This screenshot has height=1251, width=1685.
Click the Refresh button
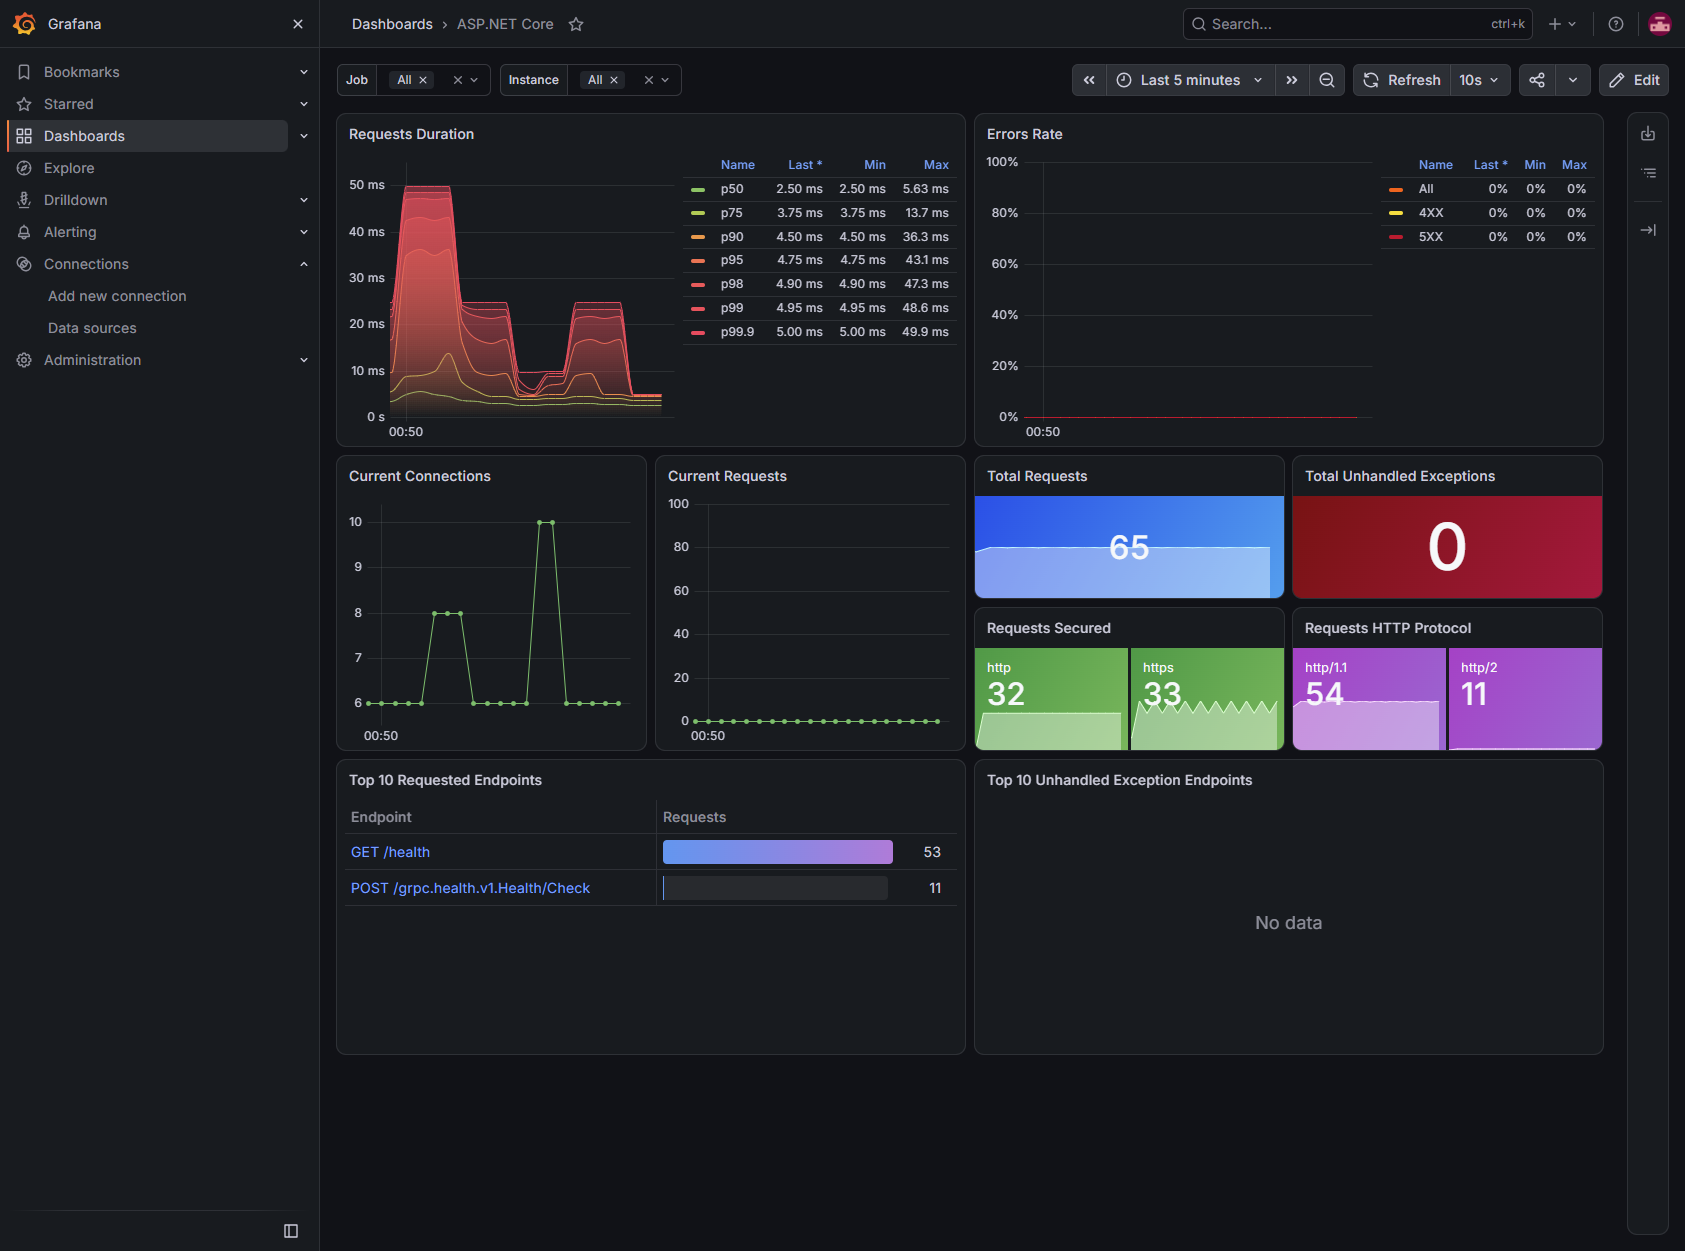tap(1402, 80)
